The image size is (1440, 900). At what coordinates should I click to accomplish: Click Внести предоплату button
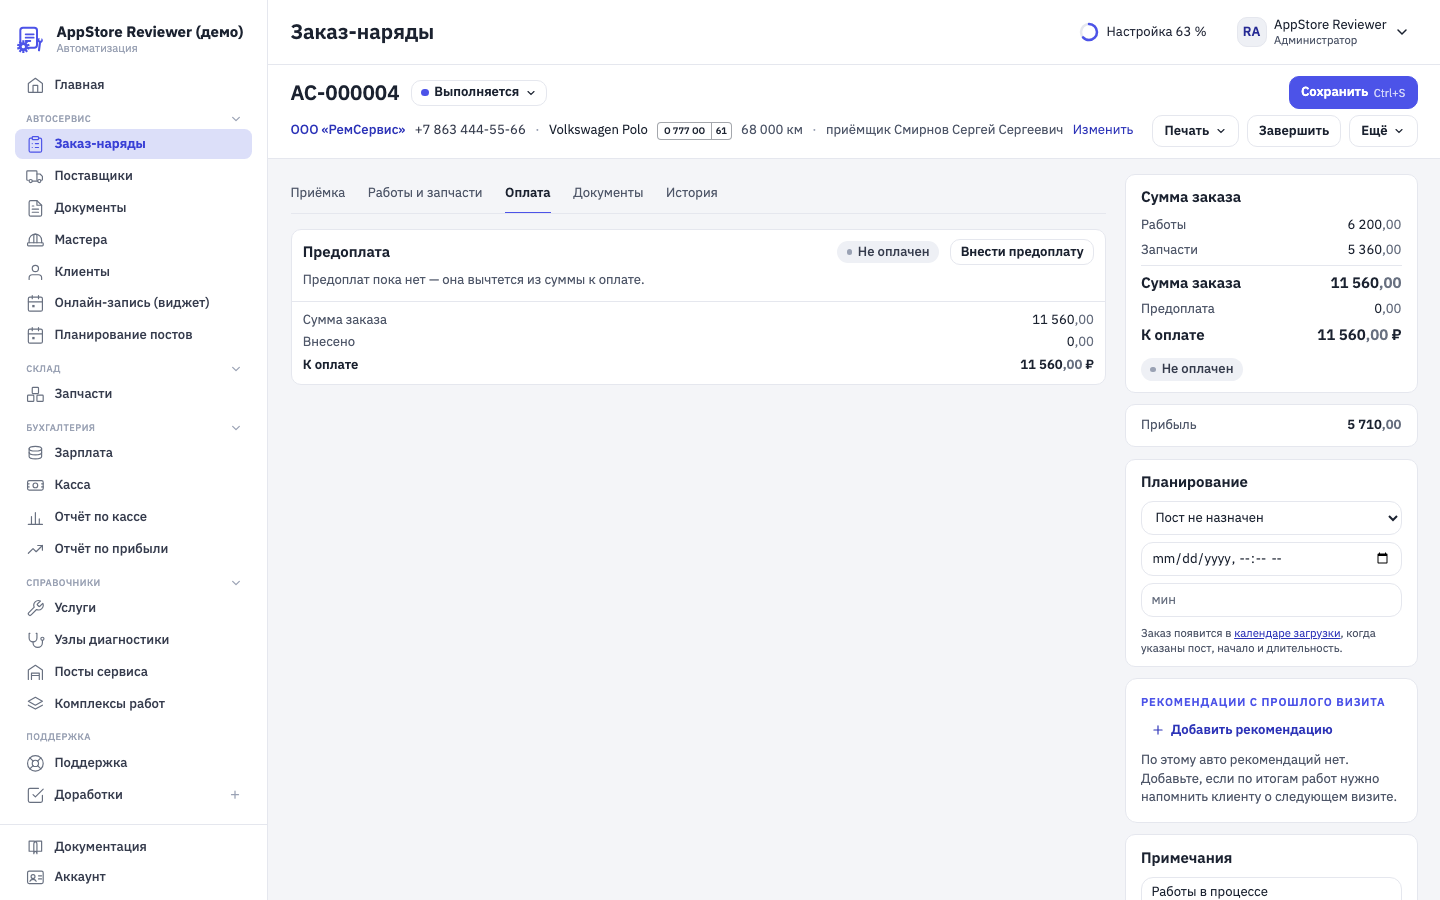click(1022, 252)
